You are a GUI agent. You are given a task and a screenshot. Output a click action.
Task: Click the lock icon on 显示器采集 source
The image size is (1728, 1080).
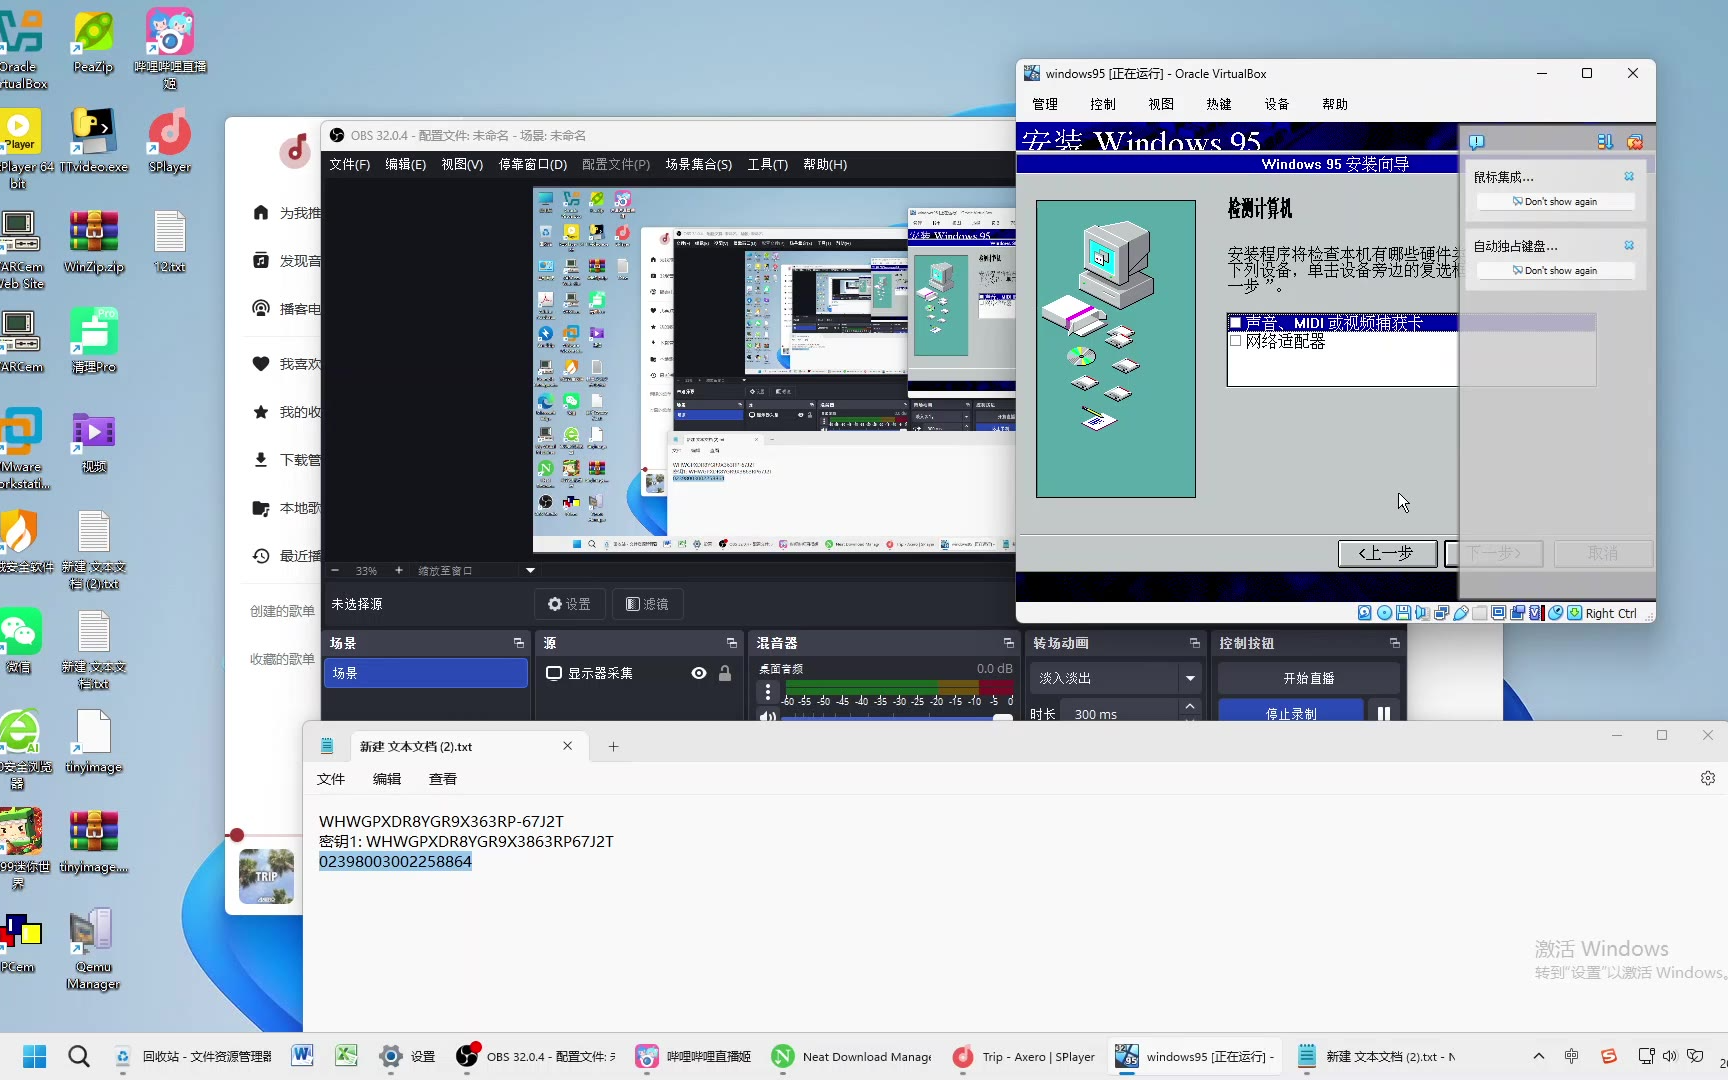[725, 673]
